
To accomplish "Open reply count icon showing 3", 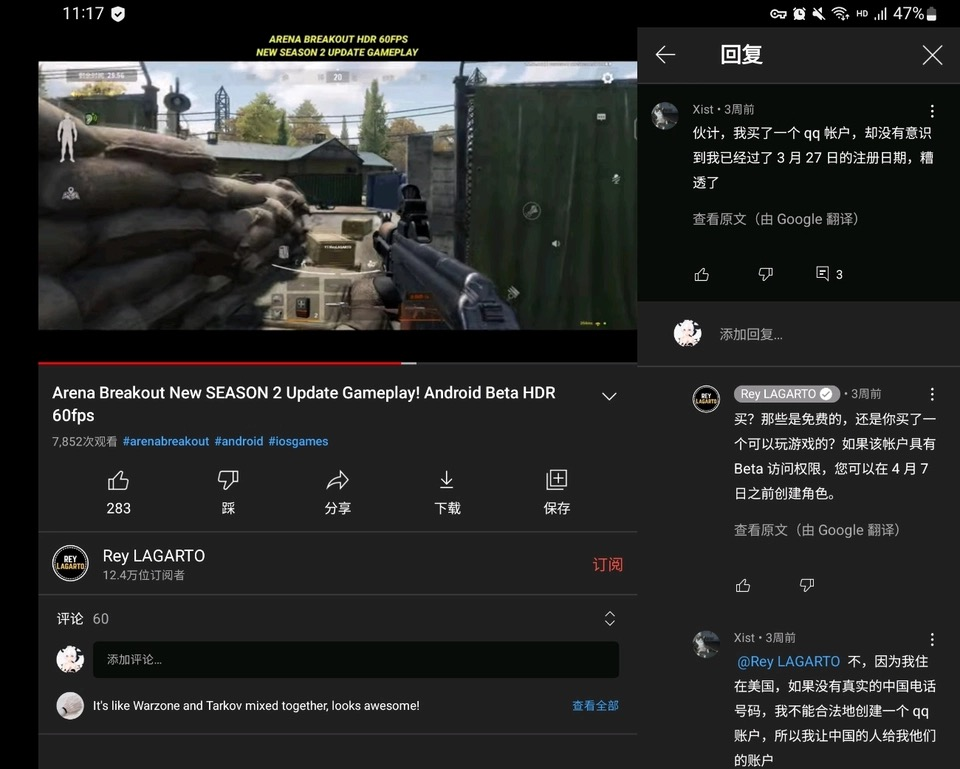I will (829, 274).
